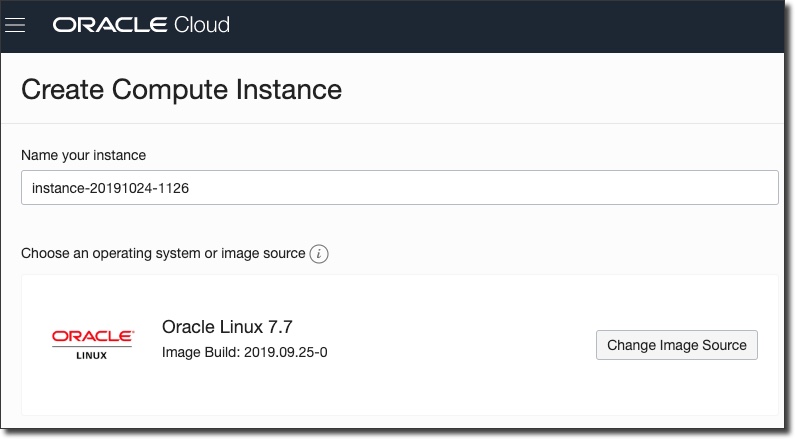Click the Choose an operating system label
This screenshot has height=439, width=795.
point(163,253)
